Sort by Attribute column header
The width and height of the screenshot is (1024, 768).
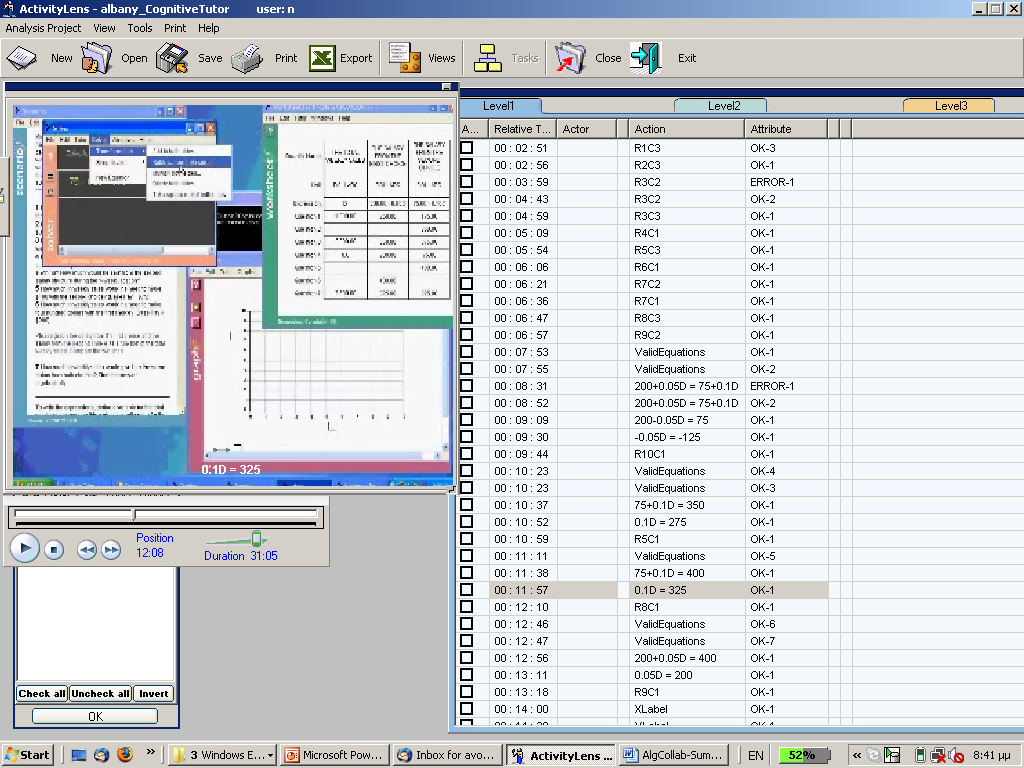coord(786,129)
